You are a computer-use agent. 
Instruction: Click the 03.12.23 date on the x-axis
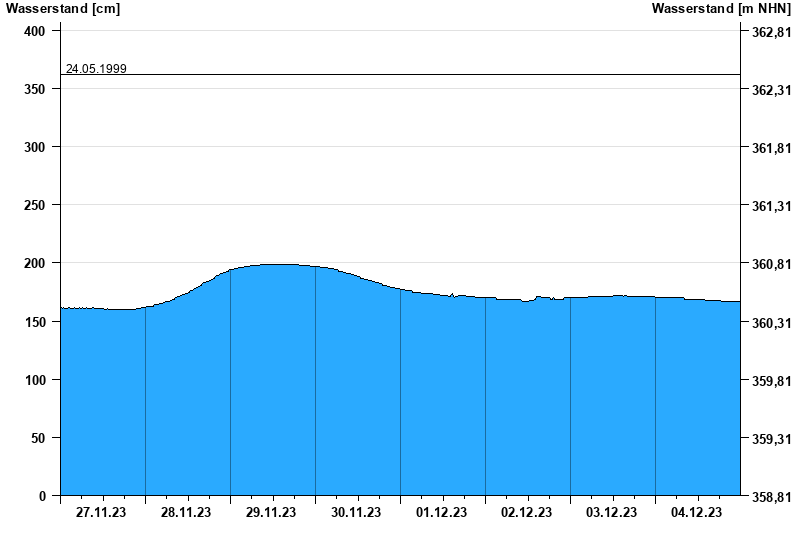coord(612,513)
